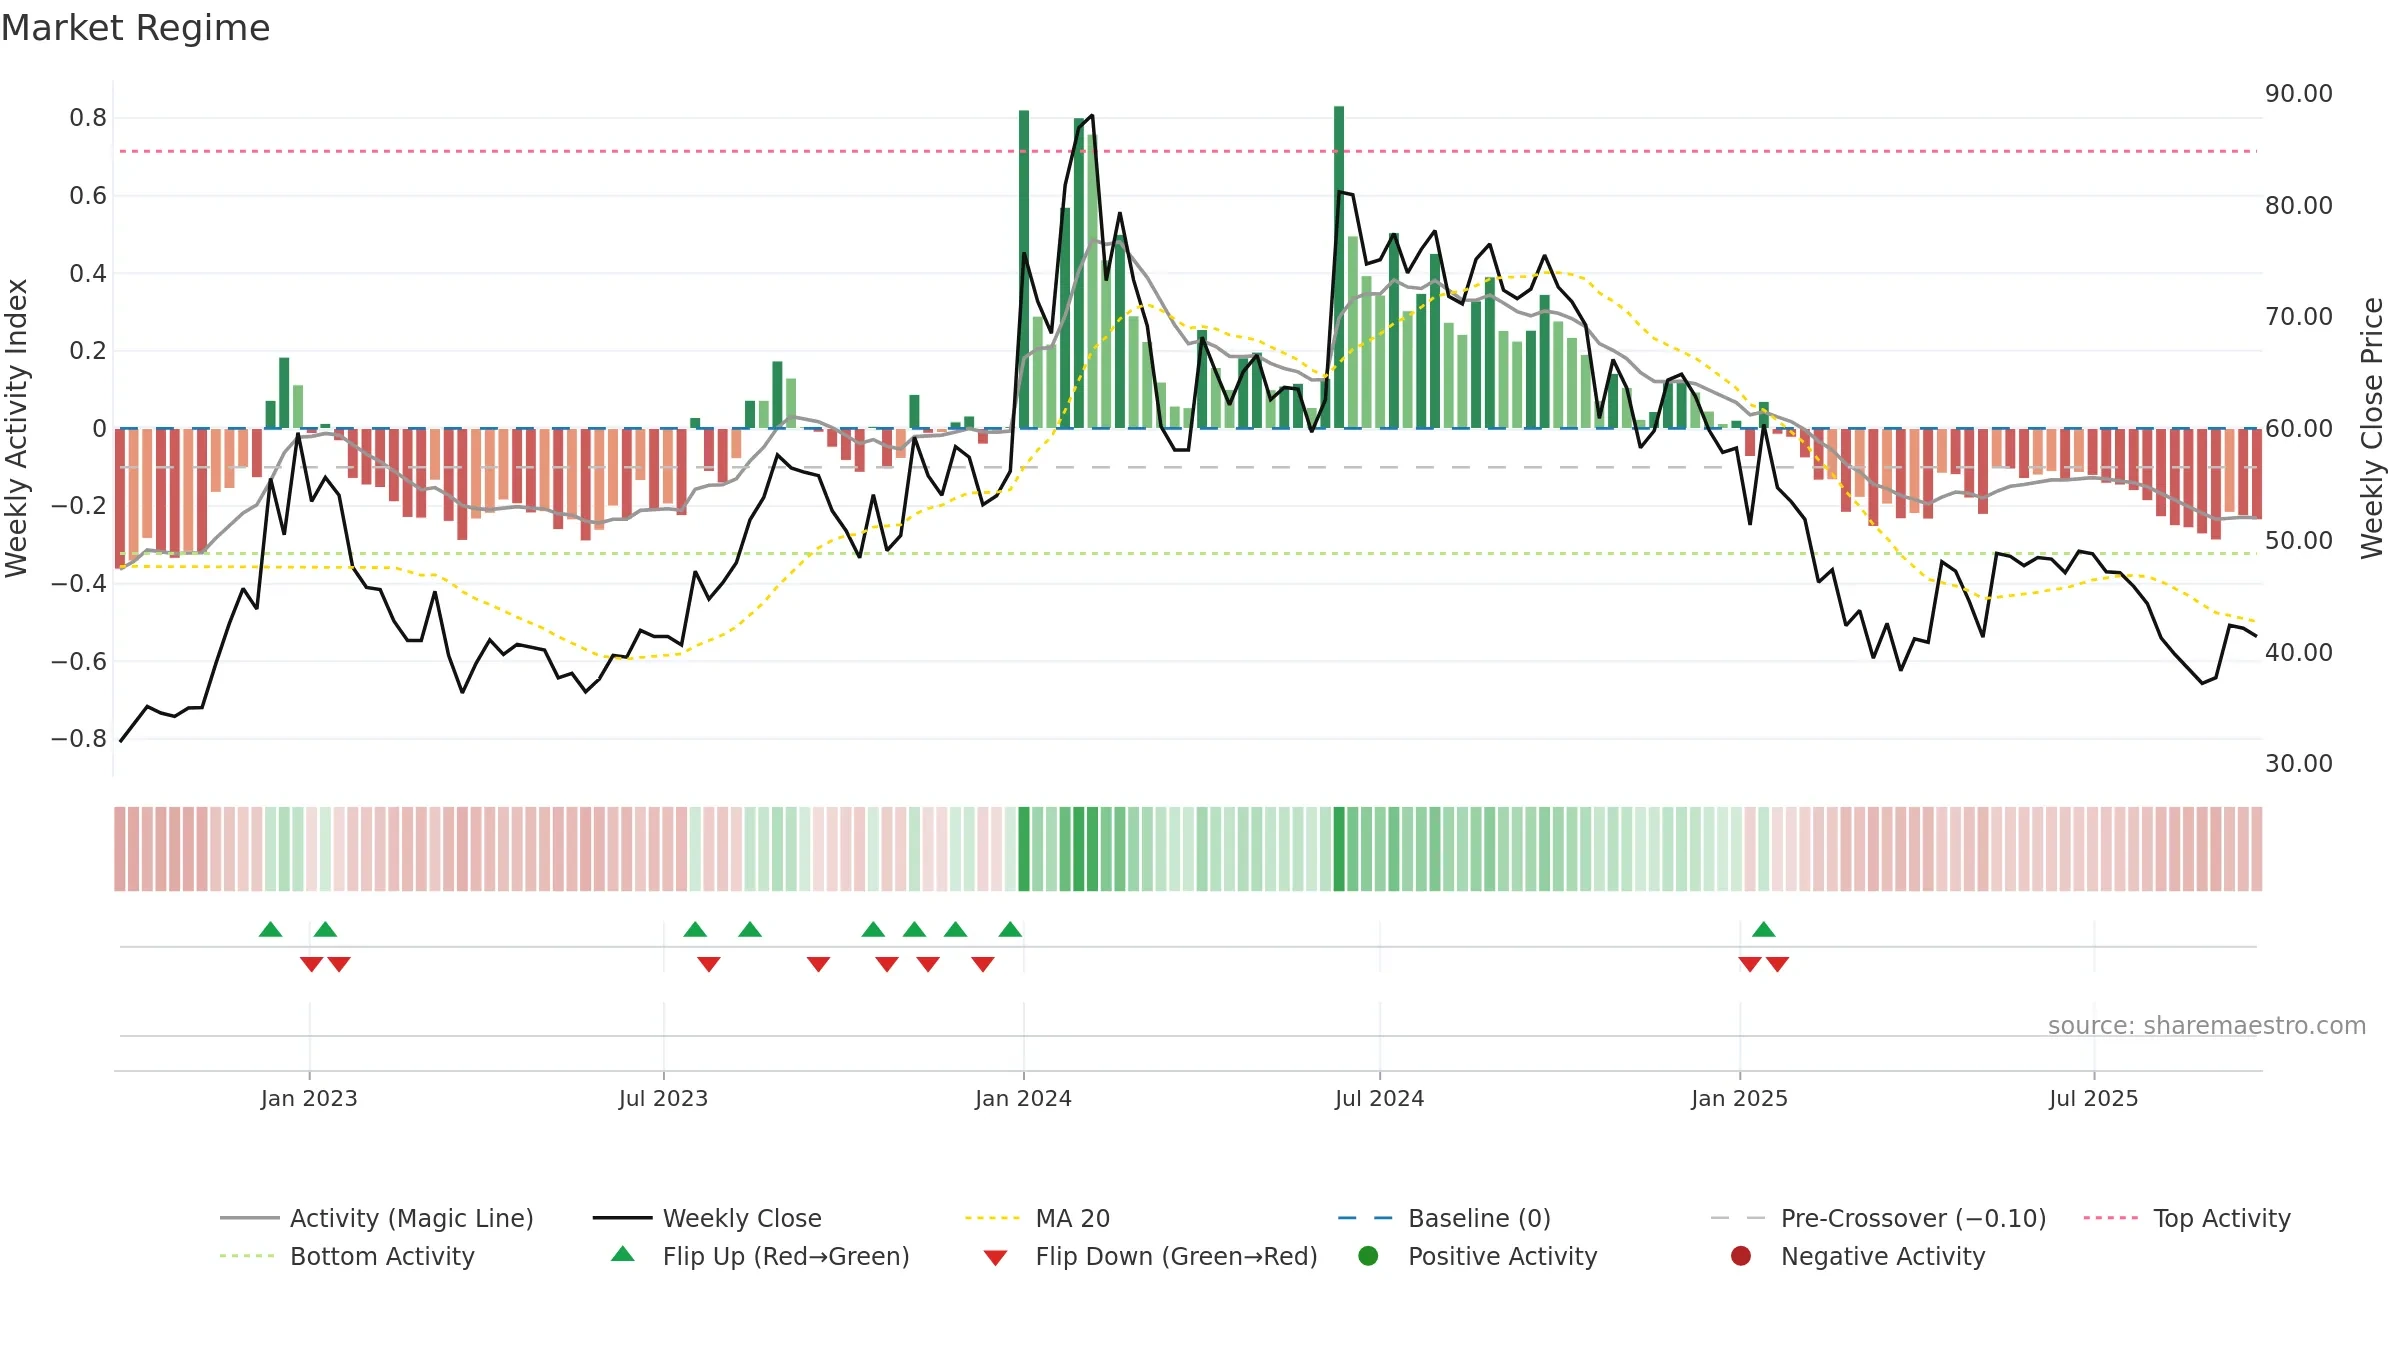
Task: Click the leftmost green flip-up triangle marker
Action: tap(270, 929)
